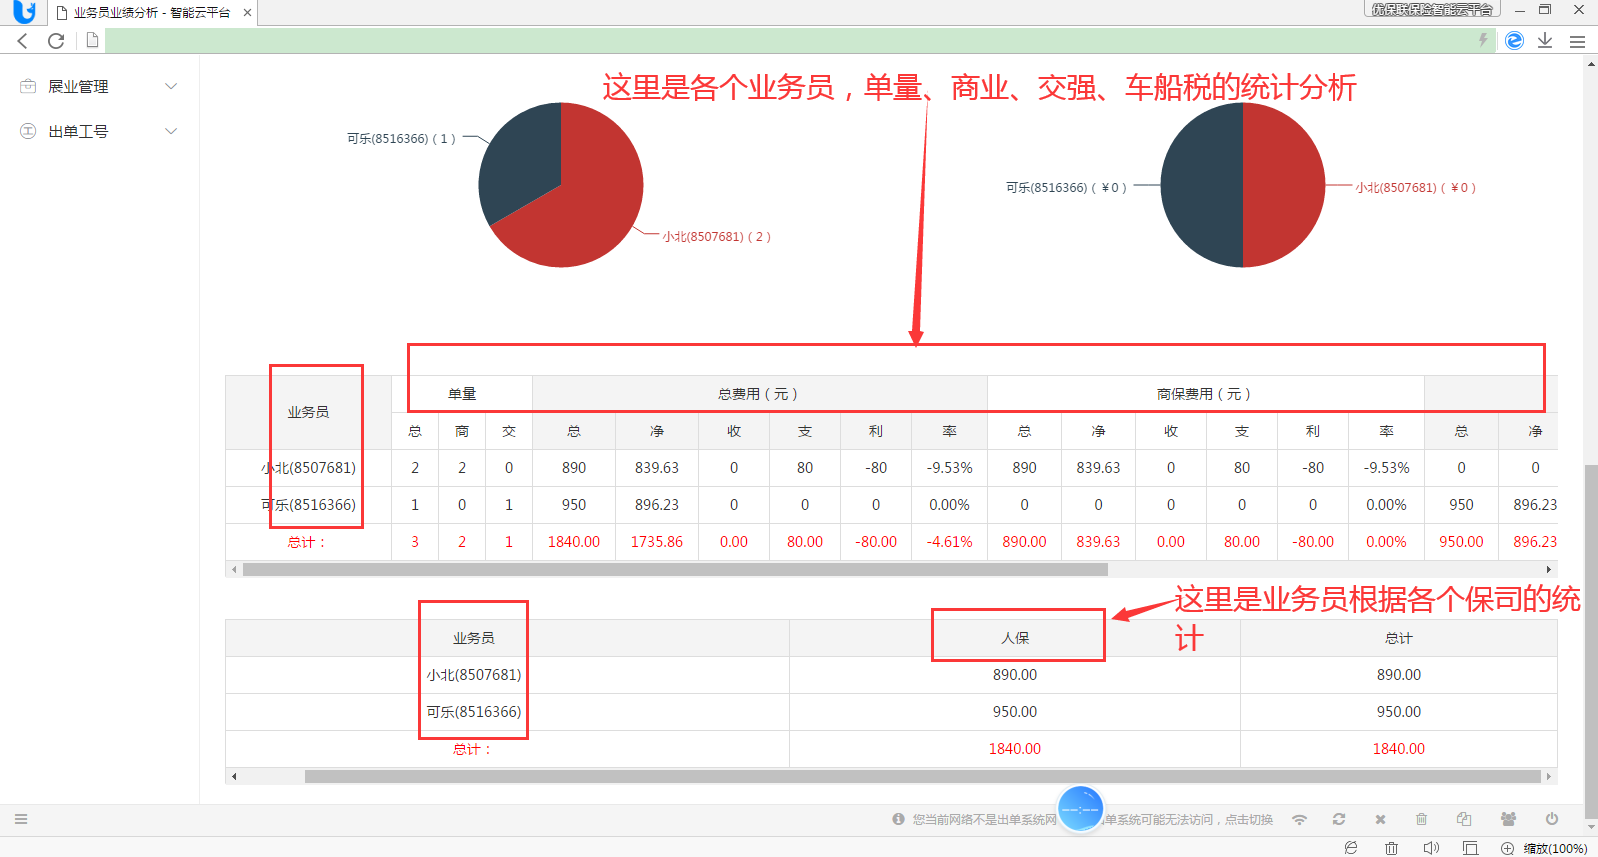The image size is (1598, 857).
Task: Open the 展业管理 sidebar menu
Action: click(x=99, y=86)
